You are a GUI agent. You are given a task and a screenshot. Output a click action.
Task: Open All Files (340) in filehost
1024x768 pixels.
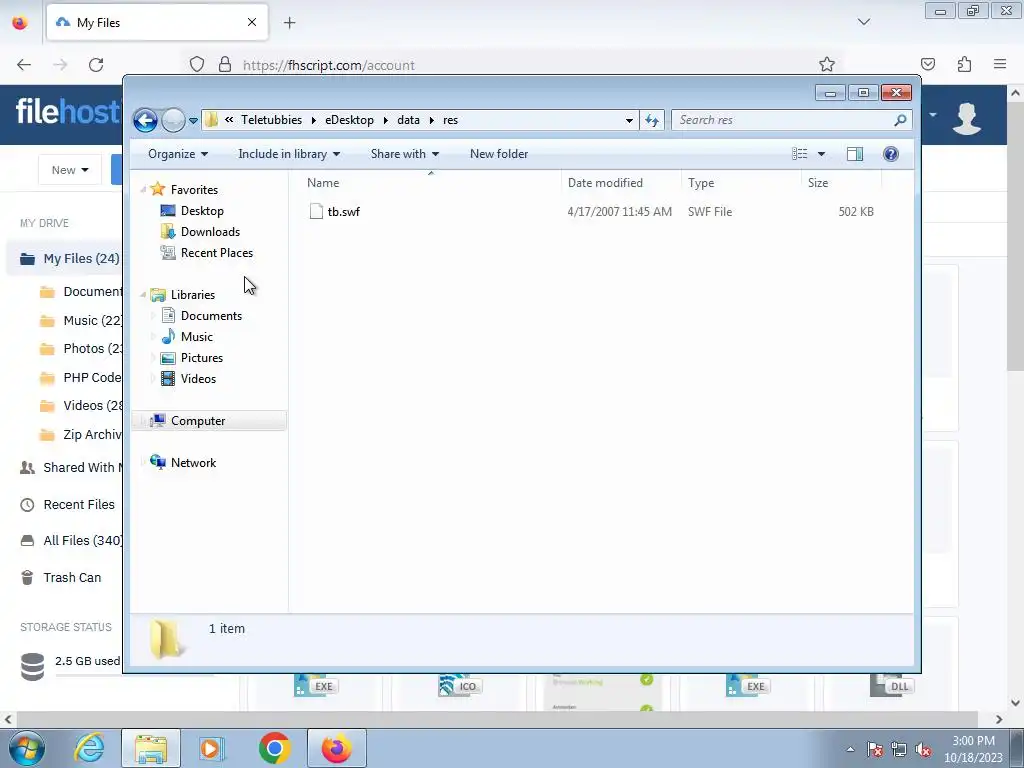pyautogui.click(x=82, y=541)
